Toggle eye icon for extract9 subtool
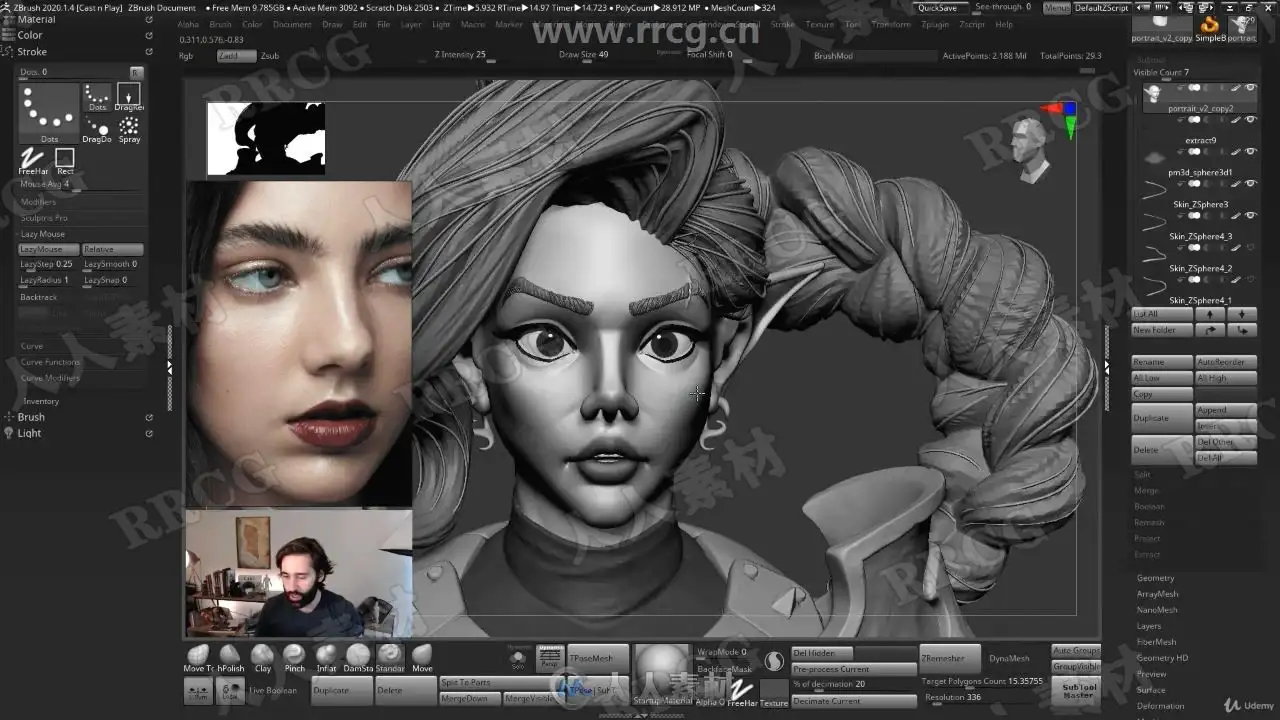 [x=1250, y=120]
